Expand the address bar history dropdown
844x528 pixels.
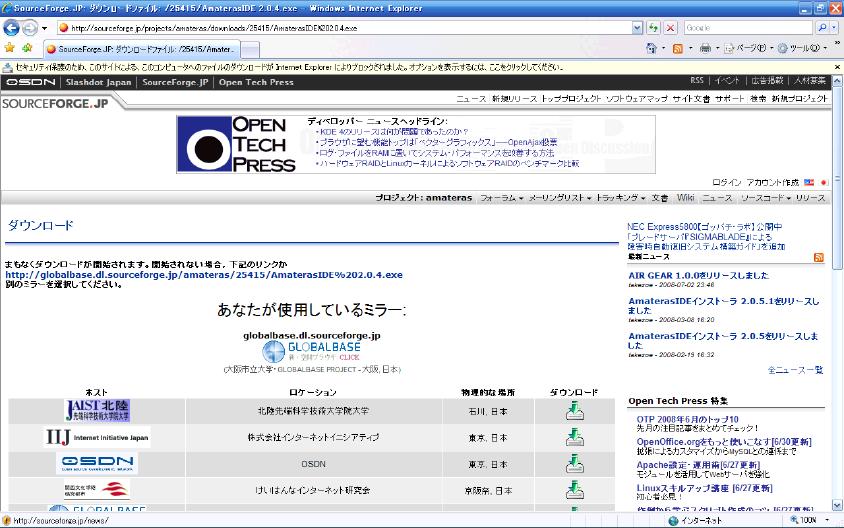(x=637, y=28)
